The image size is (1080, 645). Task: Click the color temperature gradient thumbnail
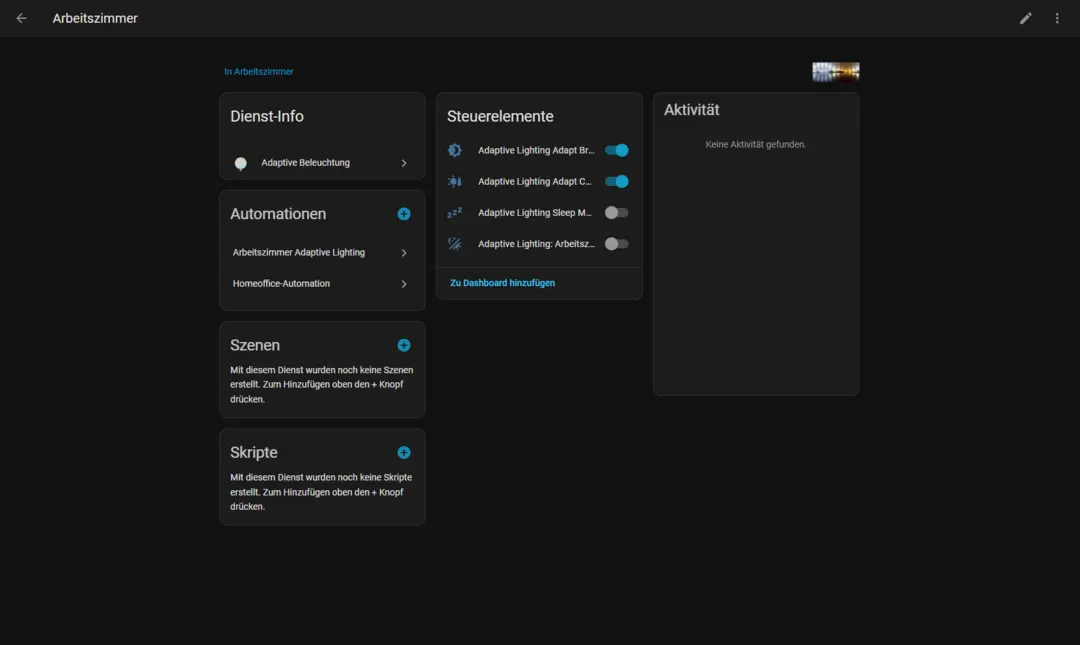pyautogui.click(x=835, y=71)
